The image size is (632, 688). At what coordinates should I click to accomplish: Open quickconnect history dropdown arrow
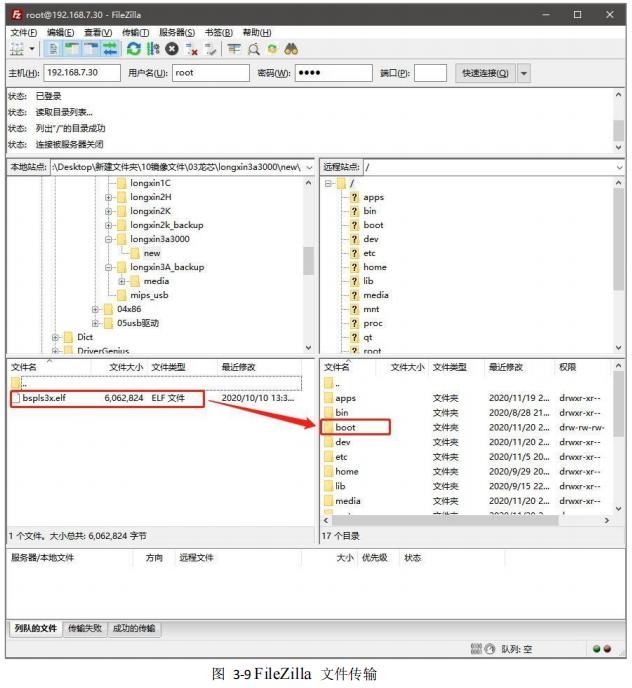(x=524, y=73)
